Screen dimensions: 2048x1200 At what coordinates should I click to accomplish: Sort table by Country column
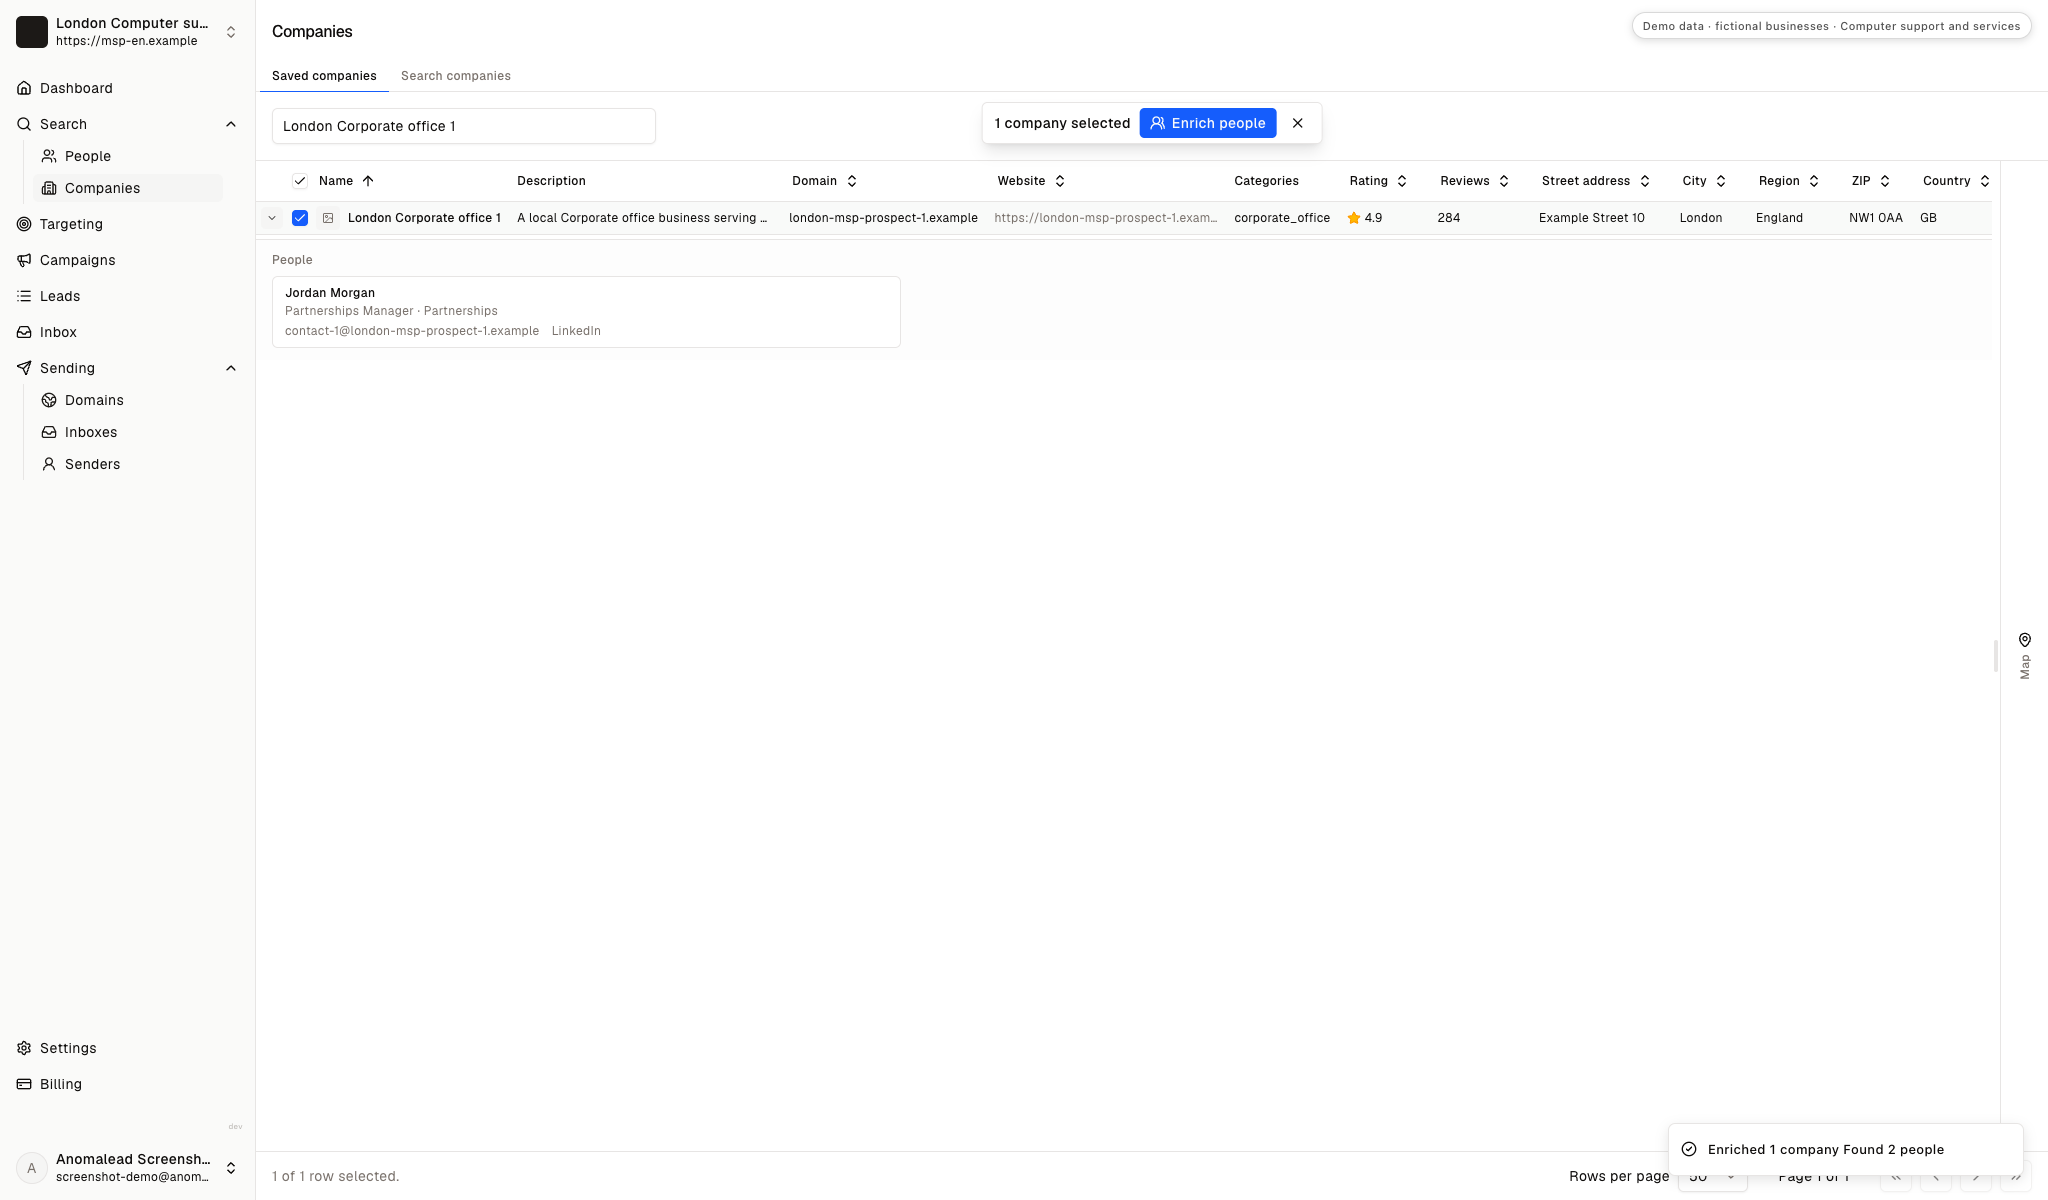click(1956, 181)
